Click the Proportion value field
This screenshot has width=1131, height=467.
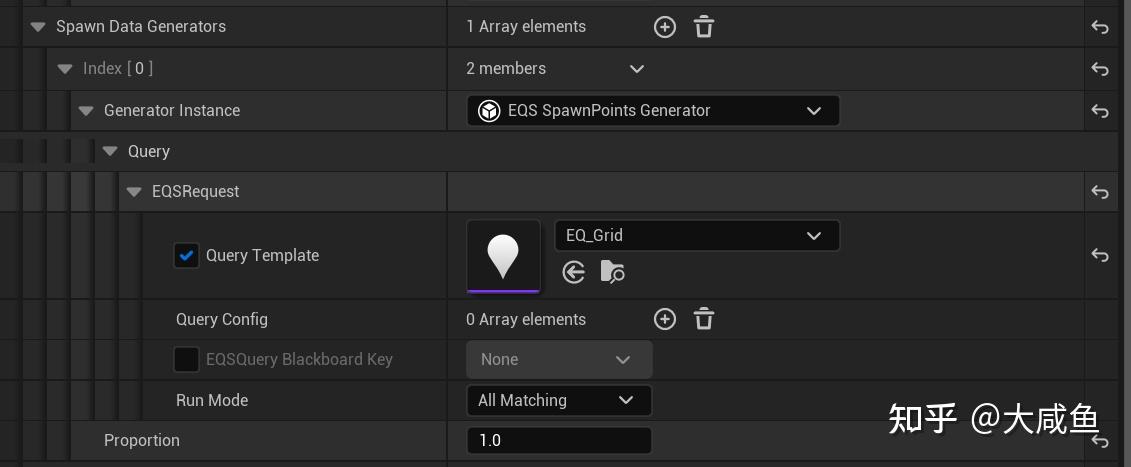(x=558, y=440)
